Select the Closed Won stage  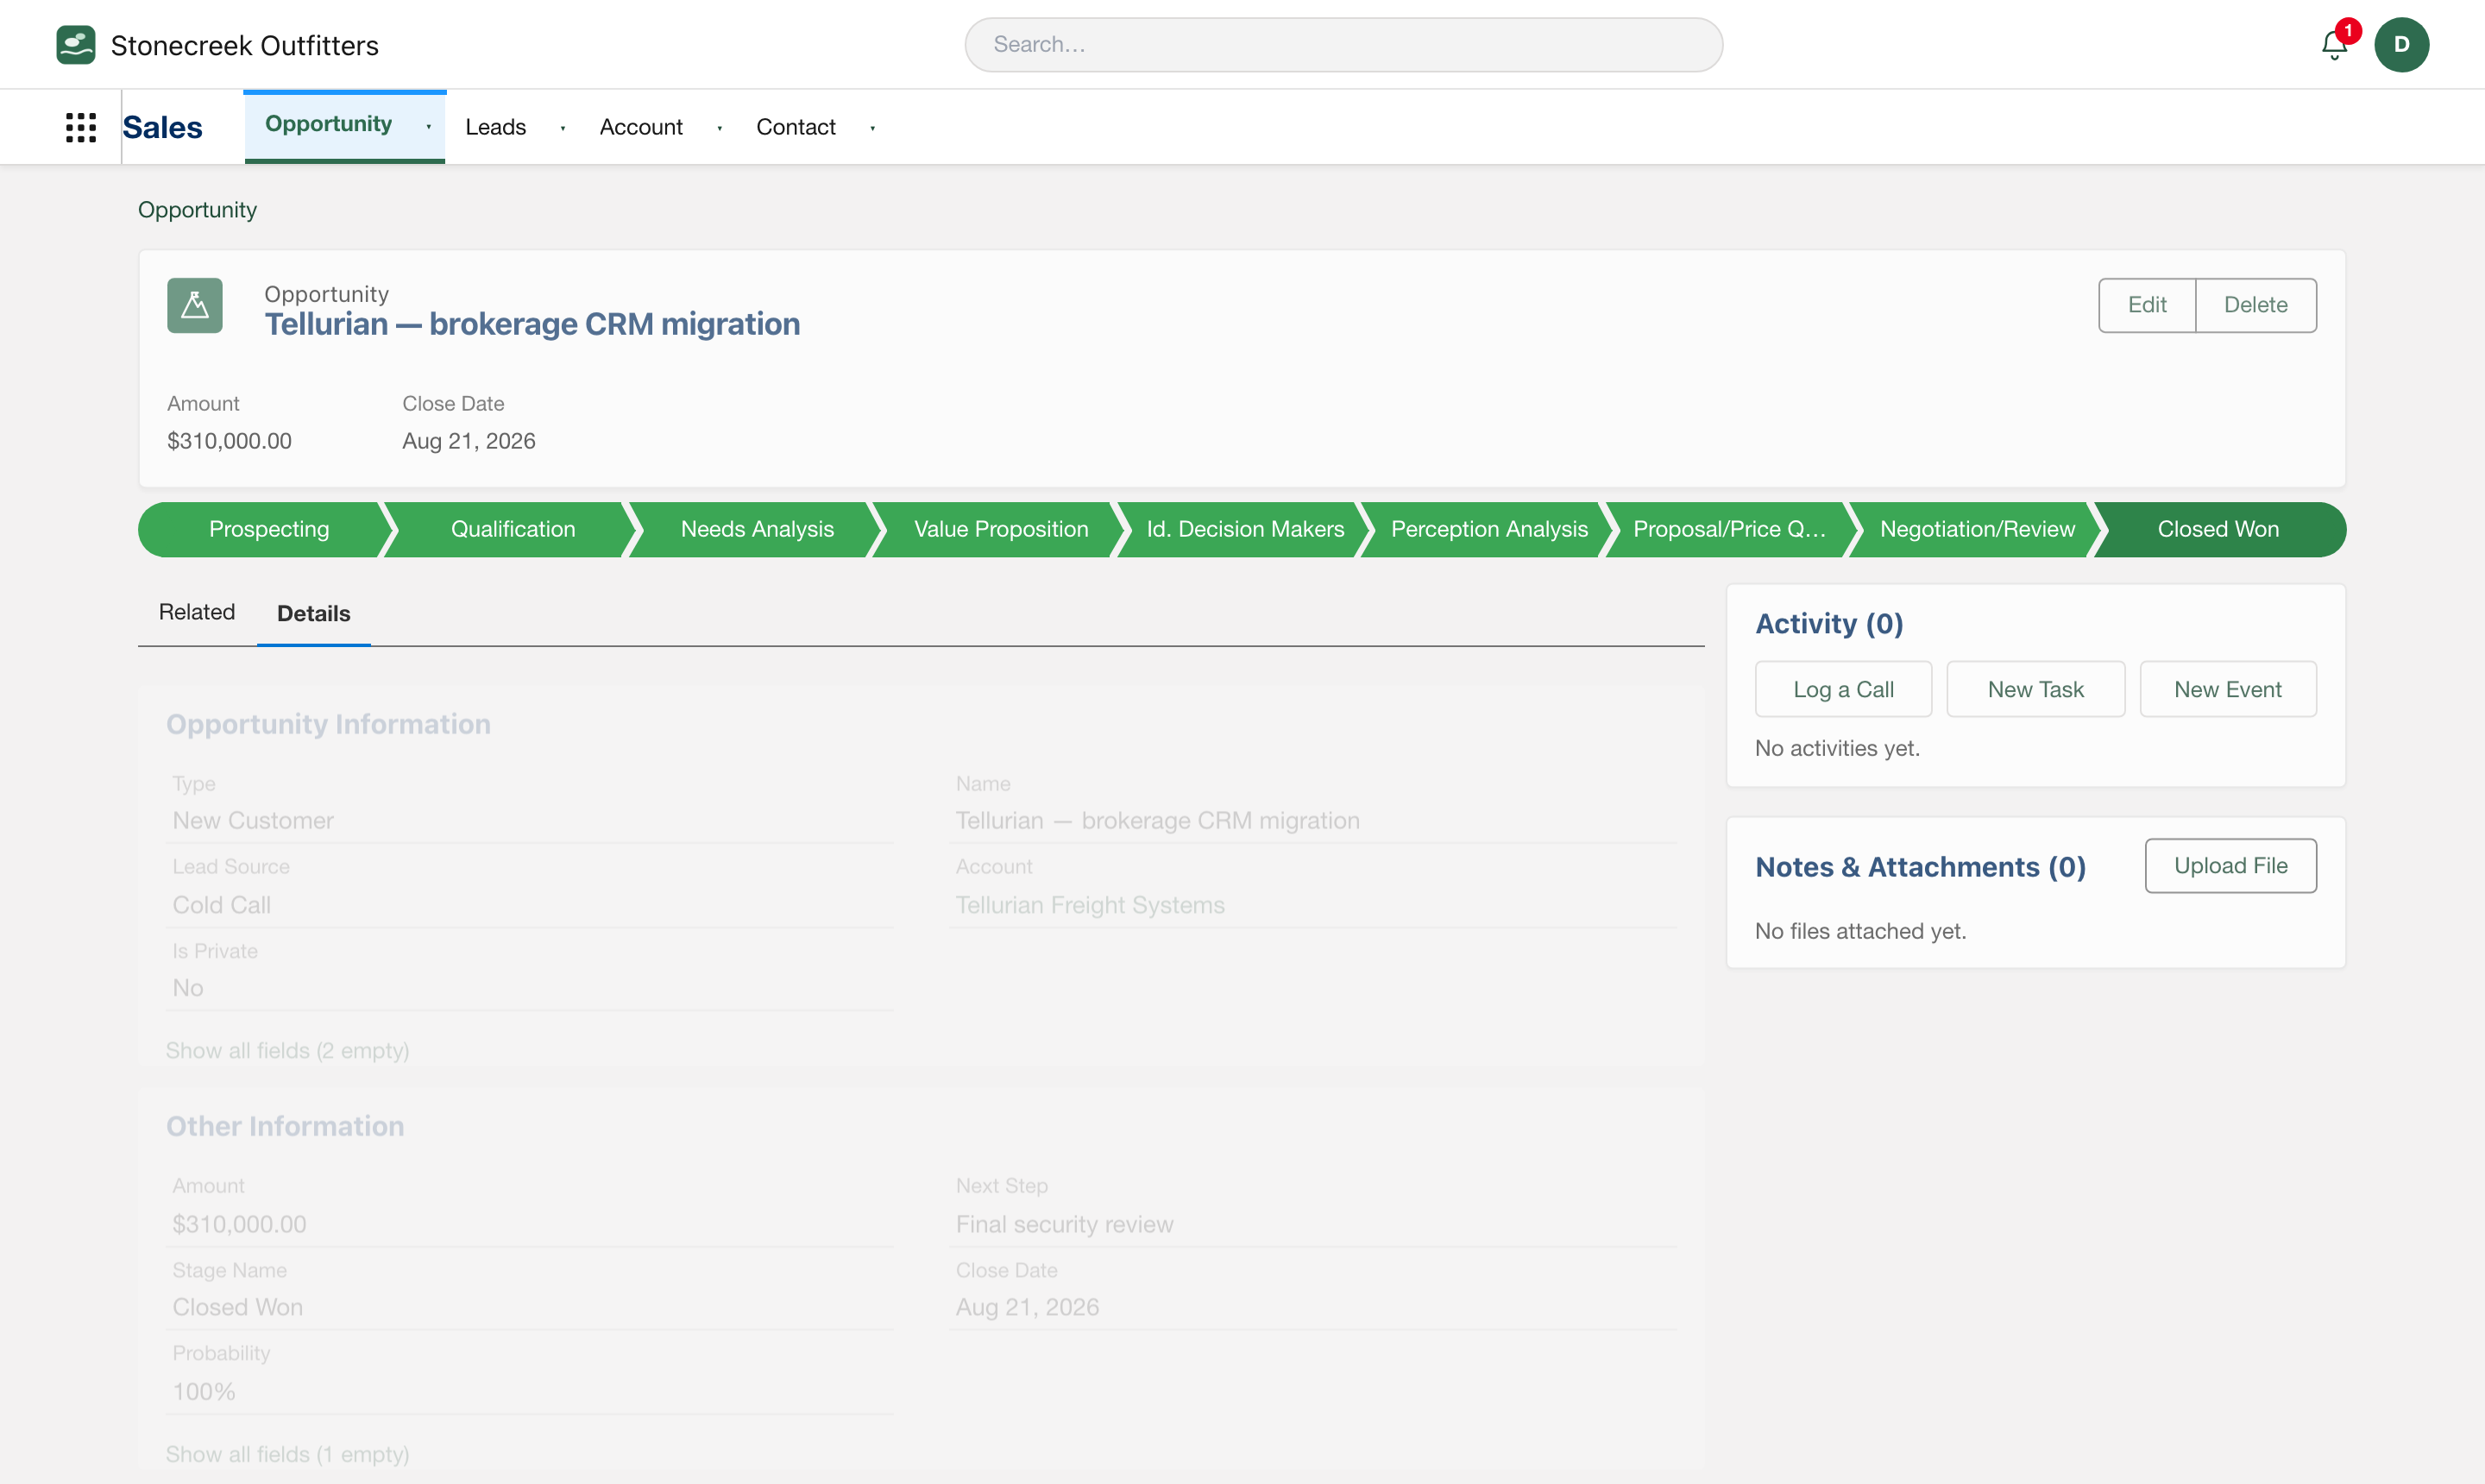[2218, 529]
